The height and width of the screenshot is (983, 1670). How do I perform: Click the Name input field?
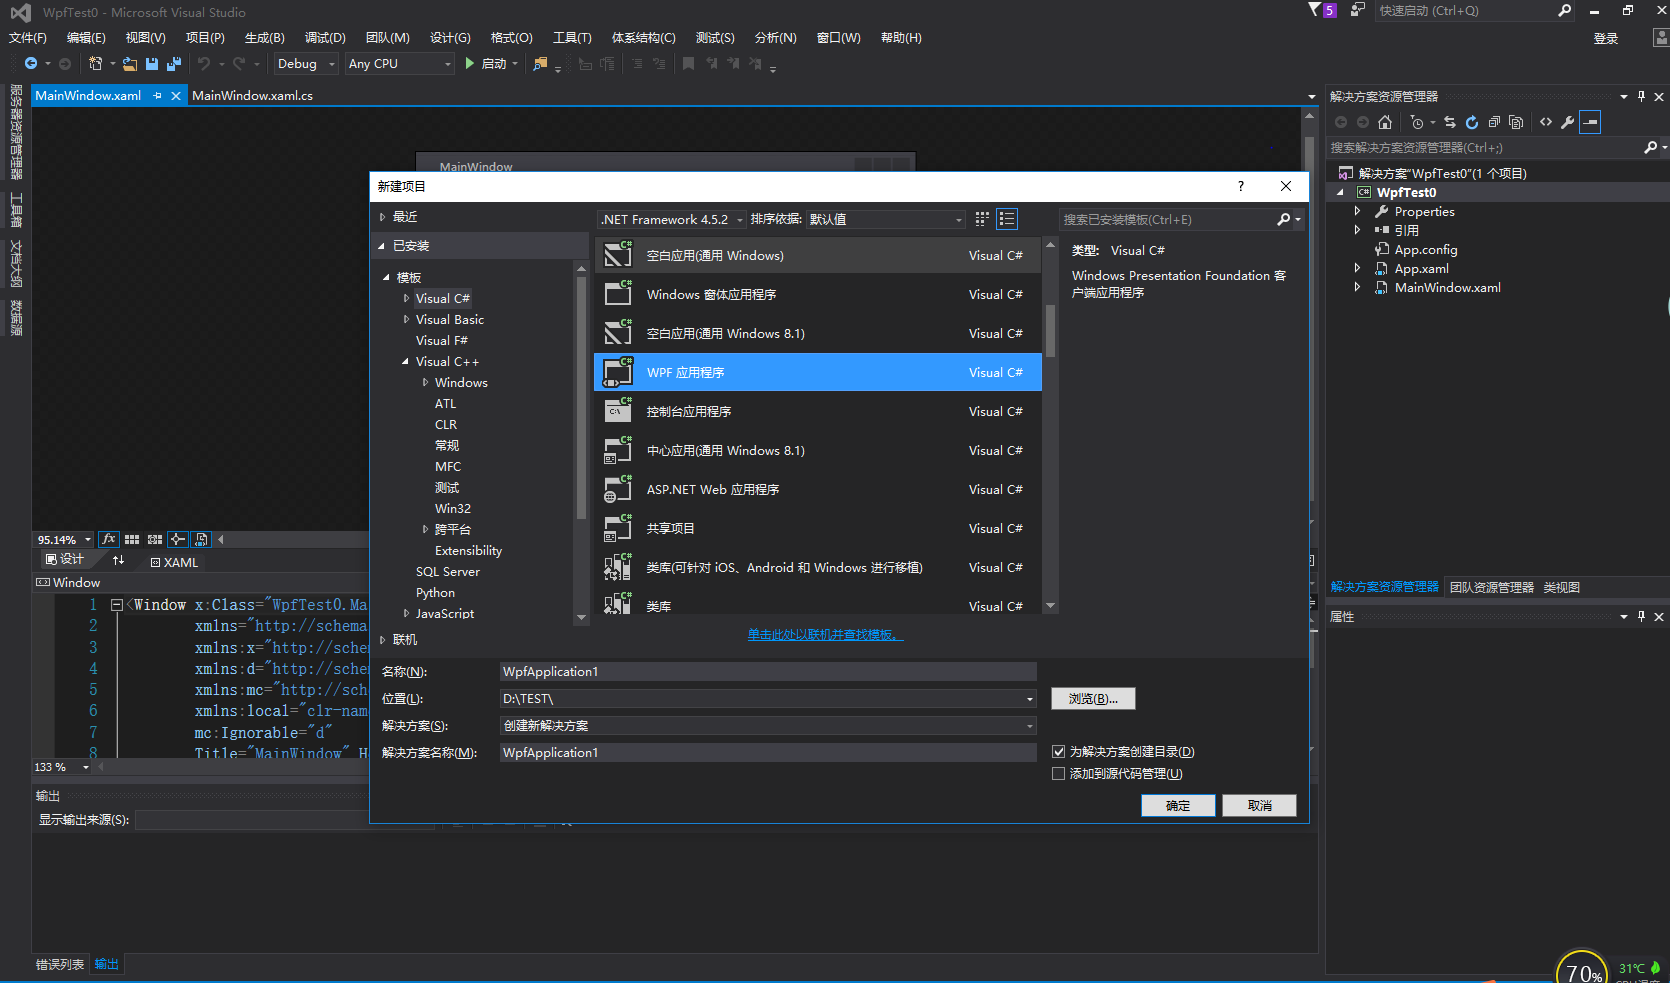(x=768, y=672)
